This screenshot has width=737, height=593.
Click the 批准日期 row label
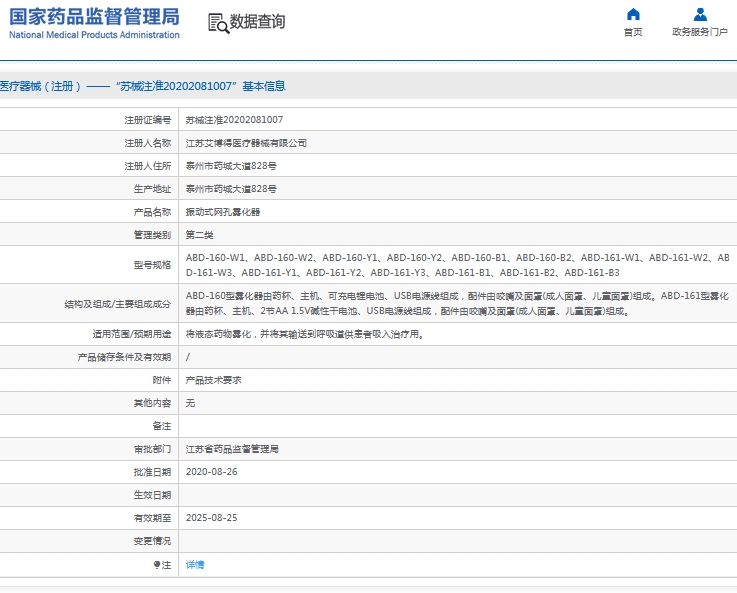tap(152, 472)
